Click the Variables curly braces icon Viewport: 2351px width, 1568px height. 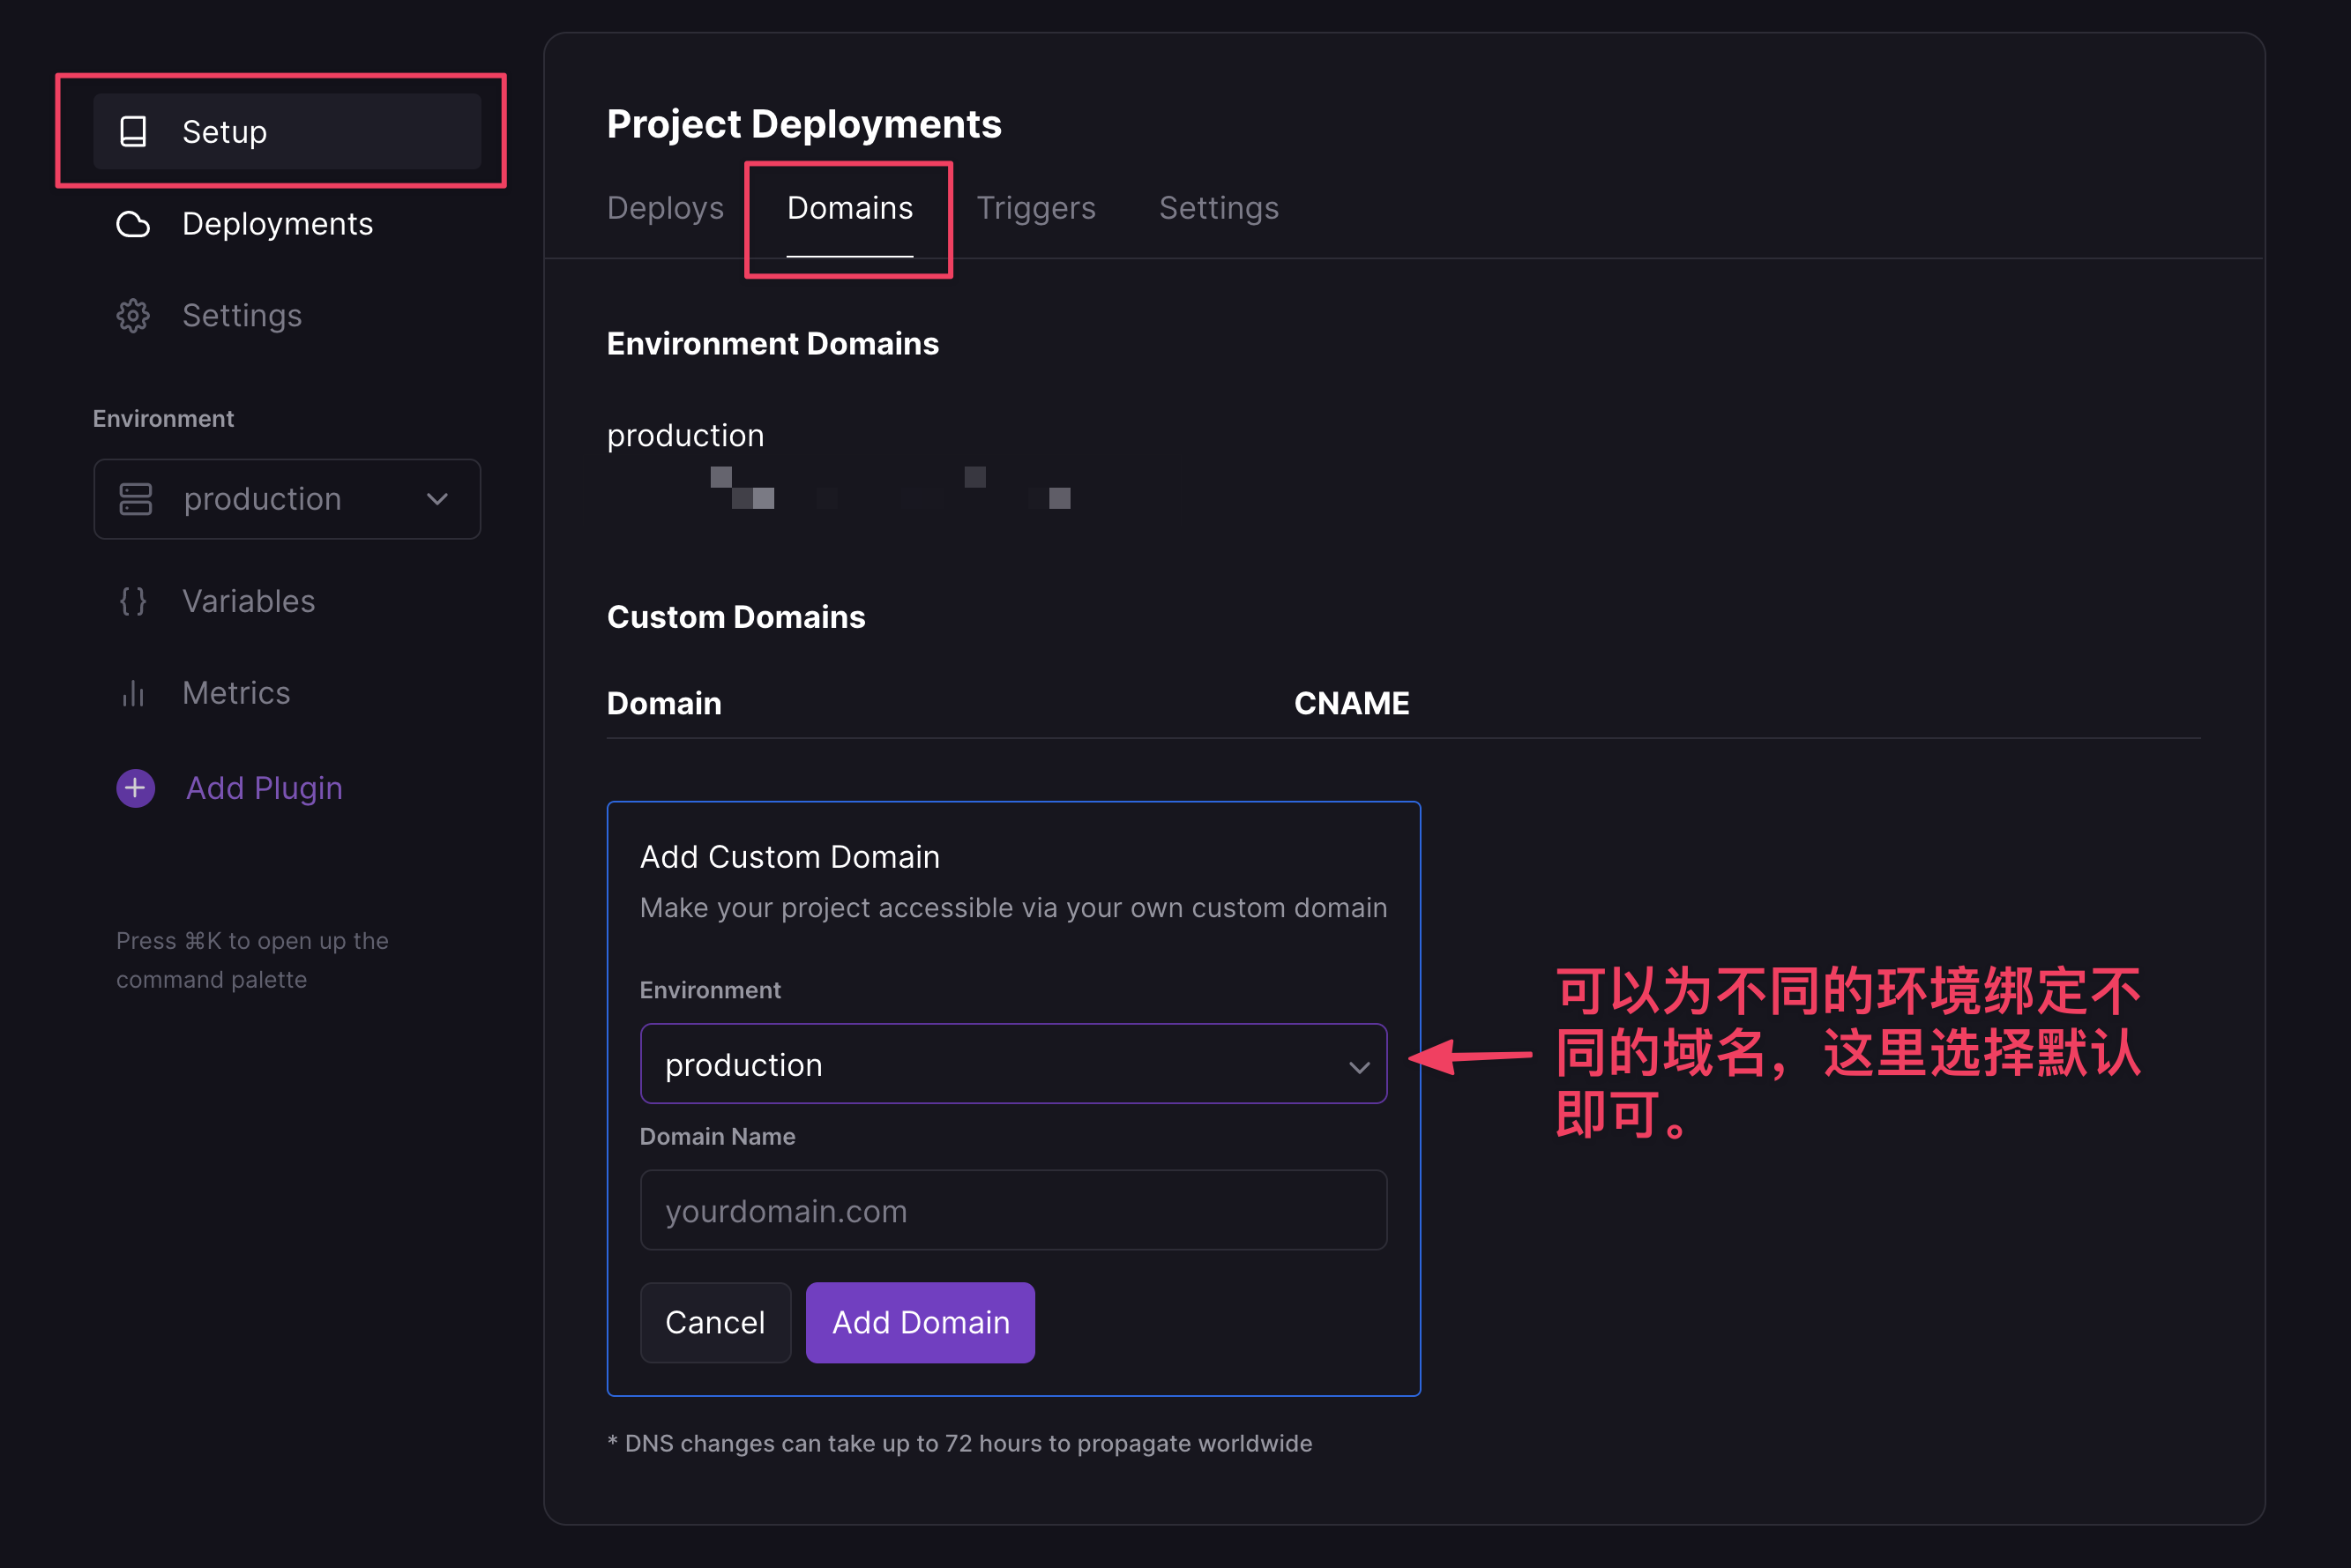133,601
